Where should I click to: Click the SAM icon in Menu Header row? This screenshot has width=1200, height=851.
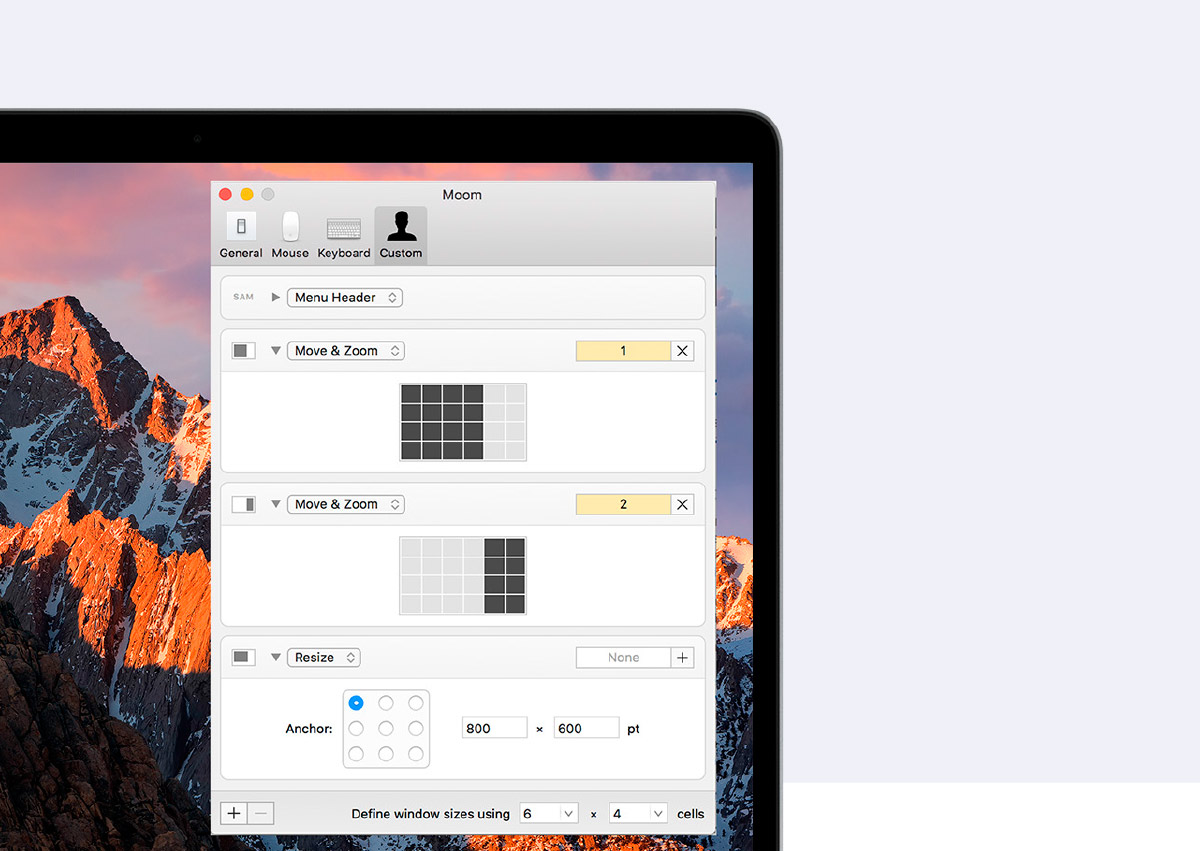[243, 297]
